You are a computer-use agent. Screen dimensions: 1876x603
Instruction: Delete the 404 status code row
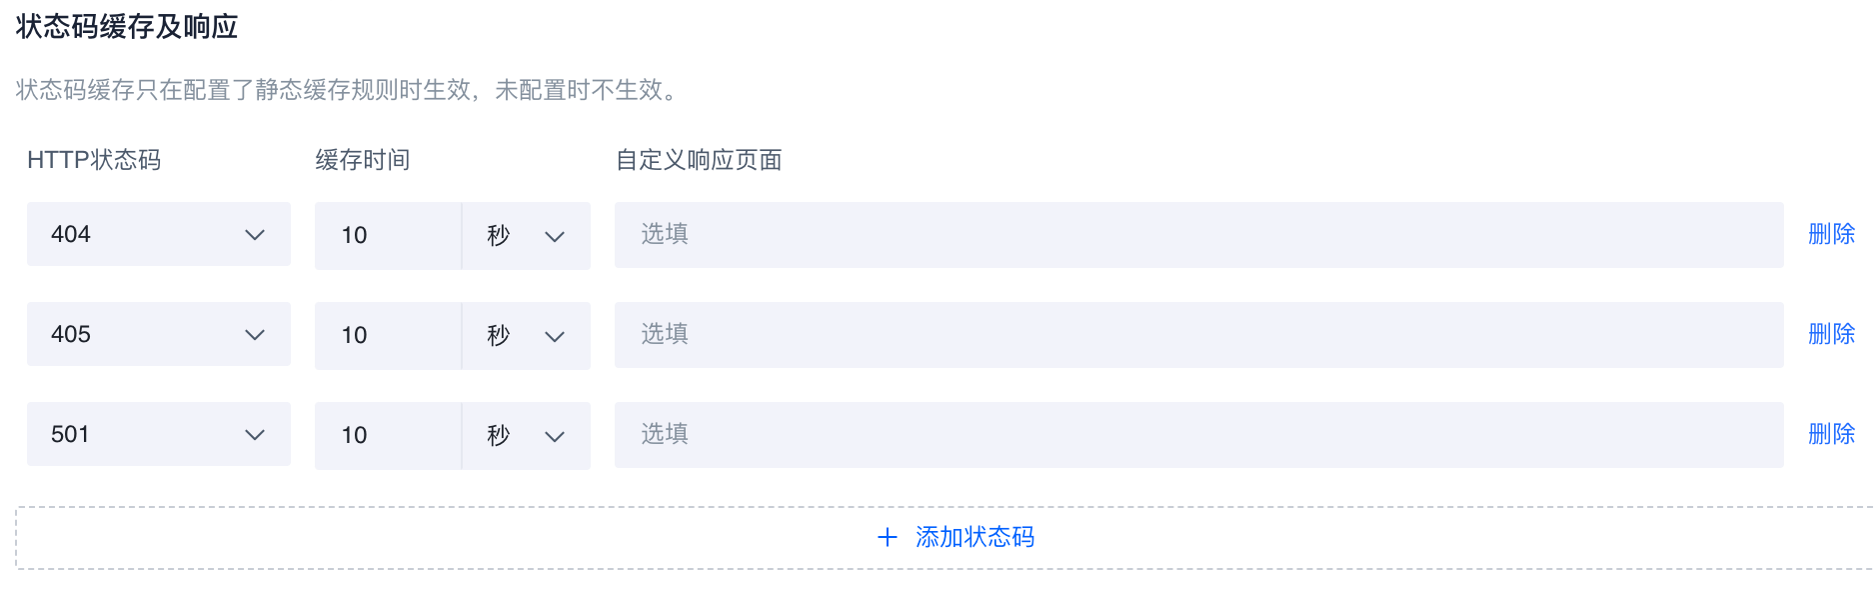tap(1831, 234)
